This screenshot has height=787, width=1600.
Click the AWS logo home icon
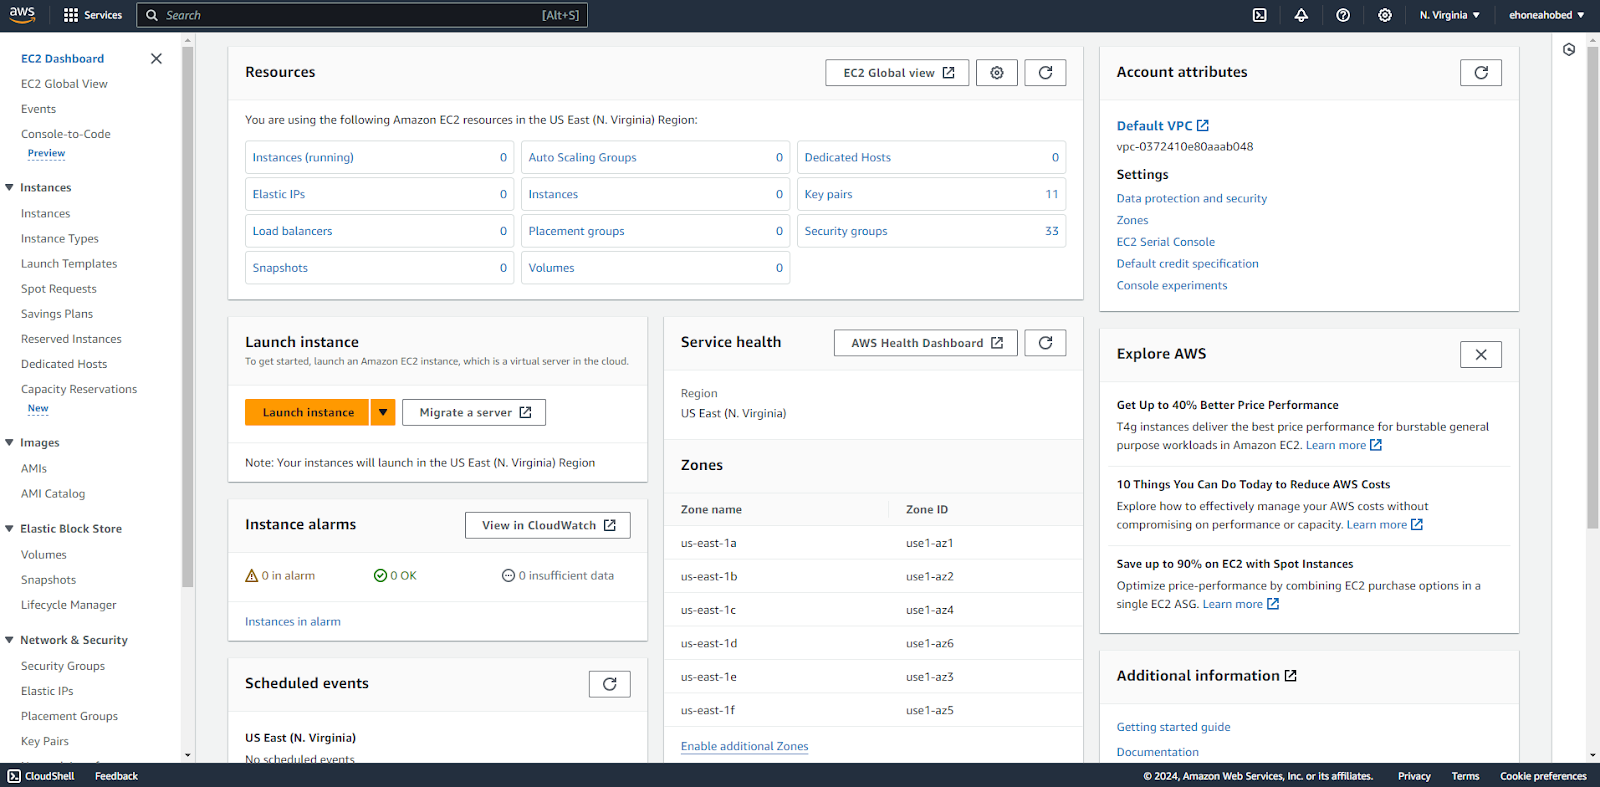pyautogui.click(x=22, y=15)
